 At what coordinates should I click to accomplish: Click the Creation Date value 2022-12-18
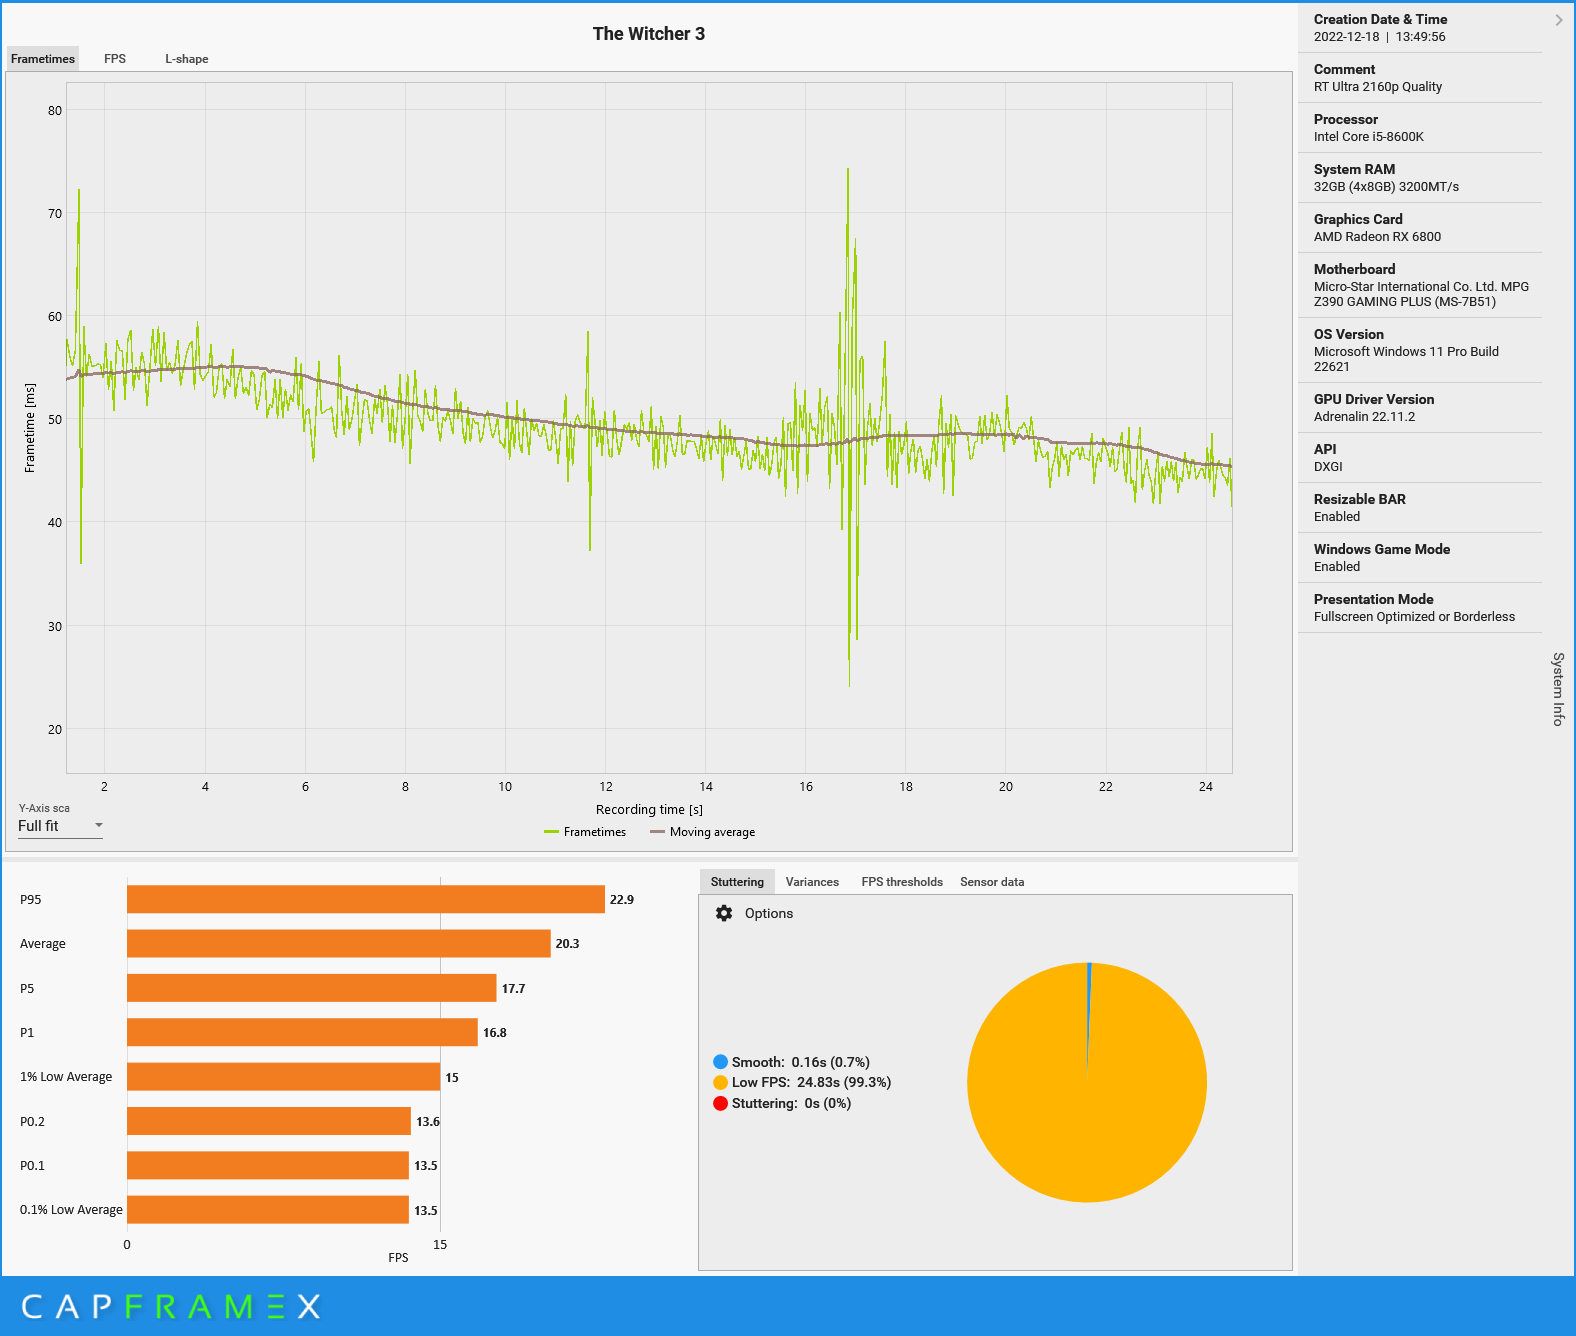coord(1346,37)
